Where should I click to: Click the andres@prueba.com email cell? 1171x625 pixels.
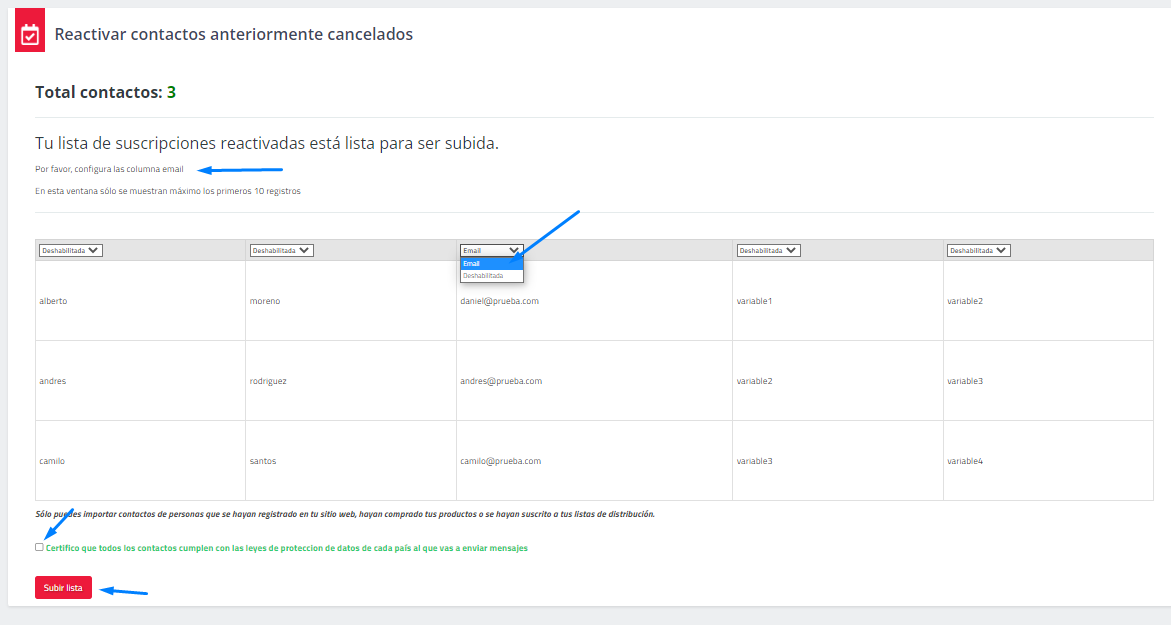[500, 381]
